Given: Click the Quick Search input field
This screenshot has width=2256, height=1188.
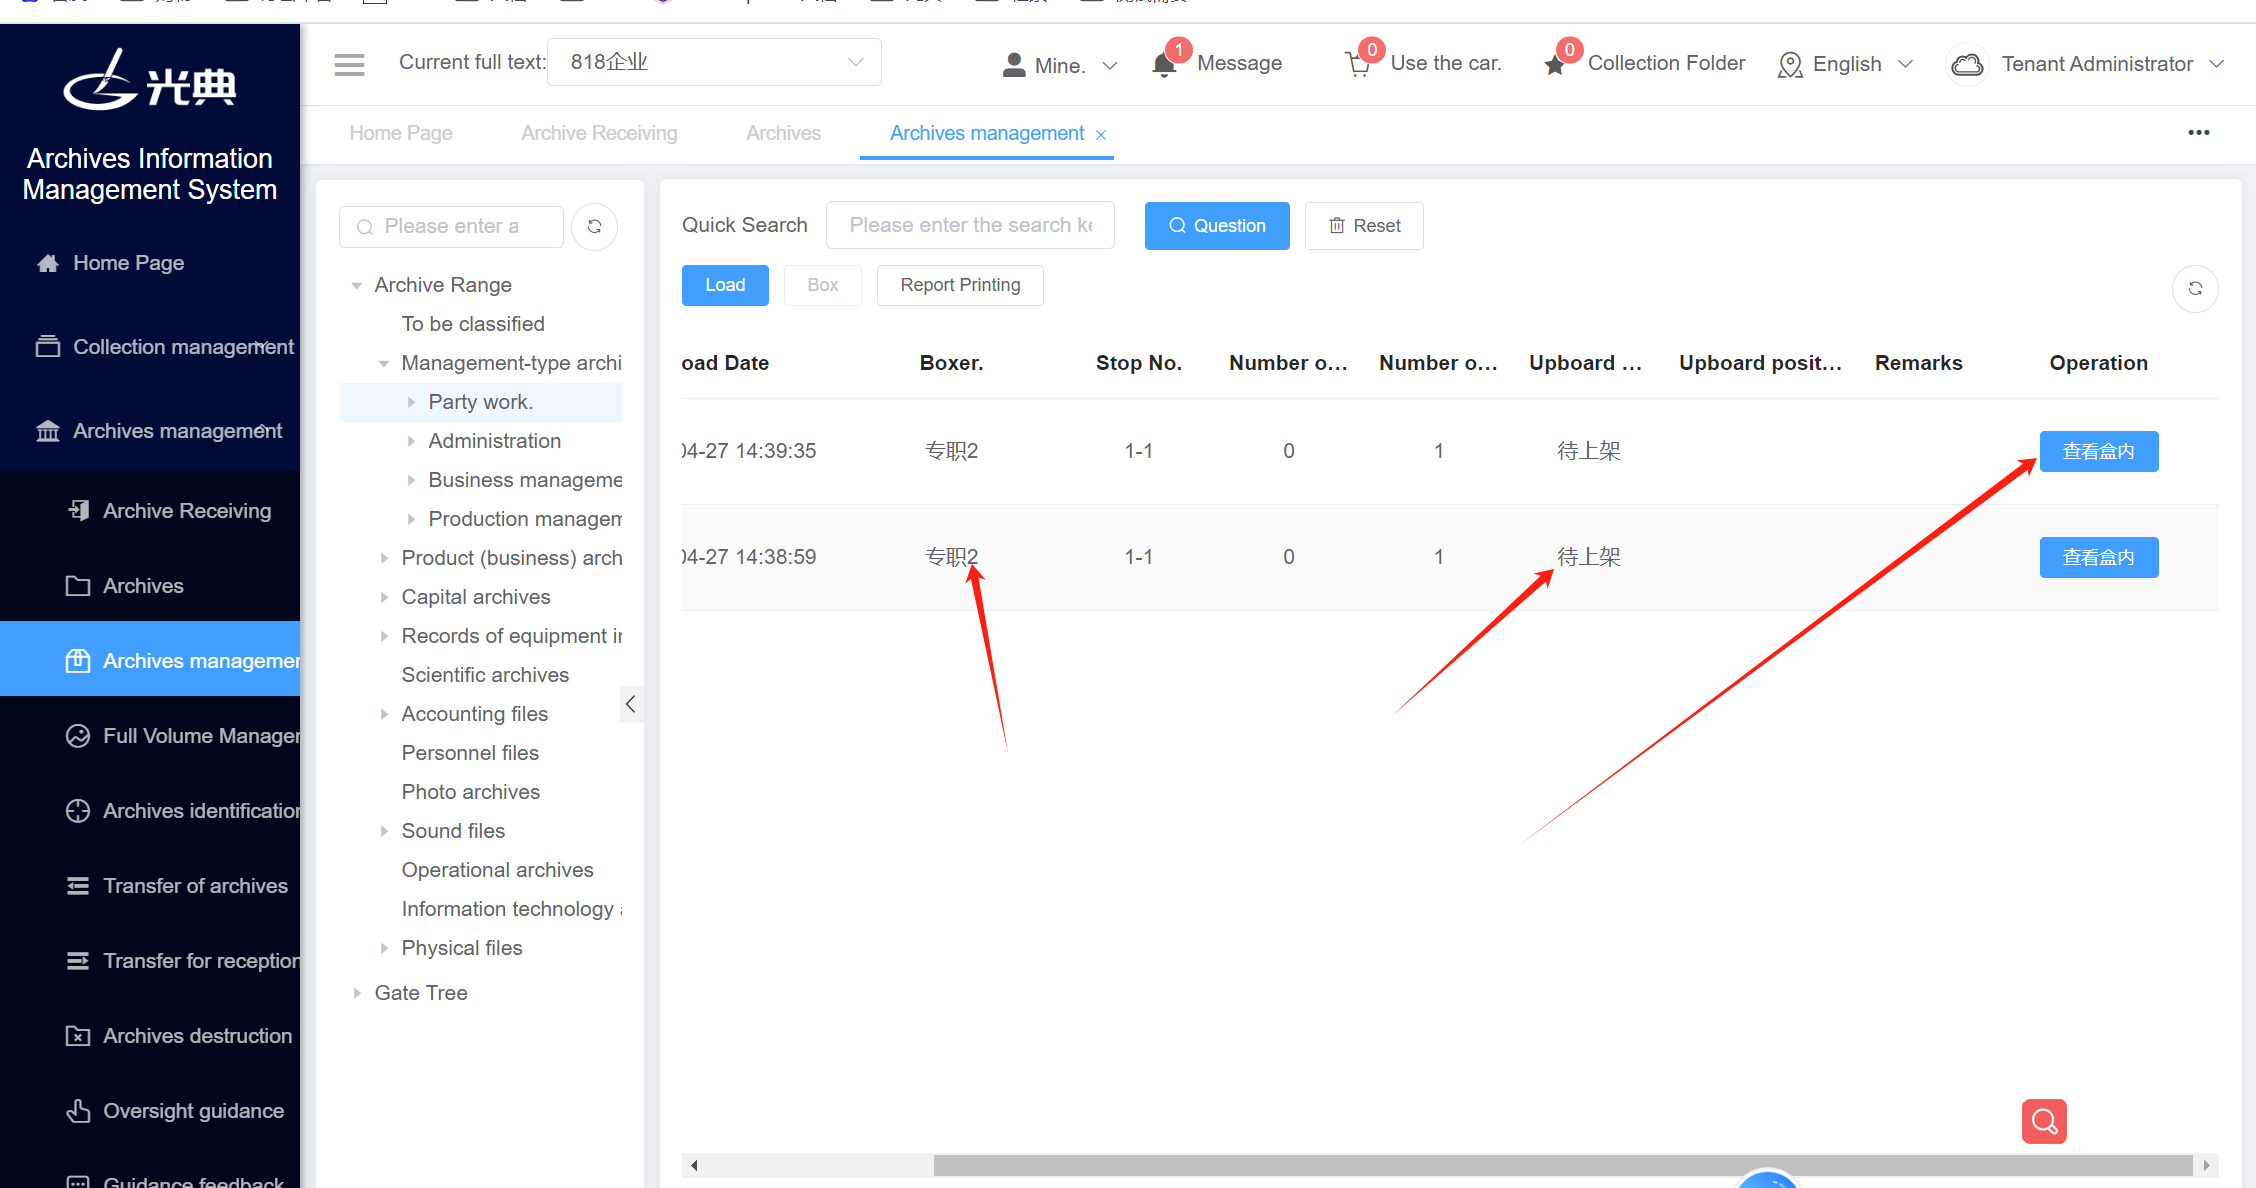Looking at the screenshot, I should coord(970,225).
